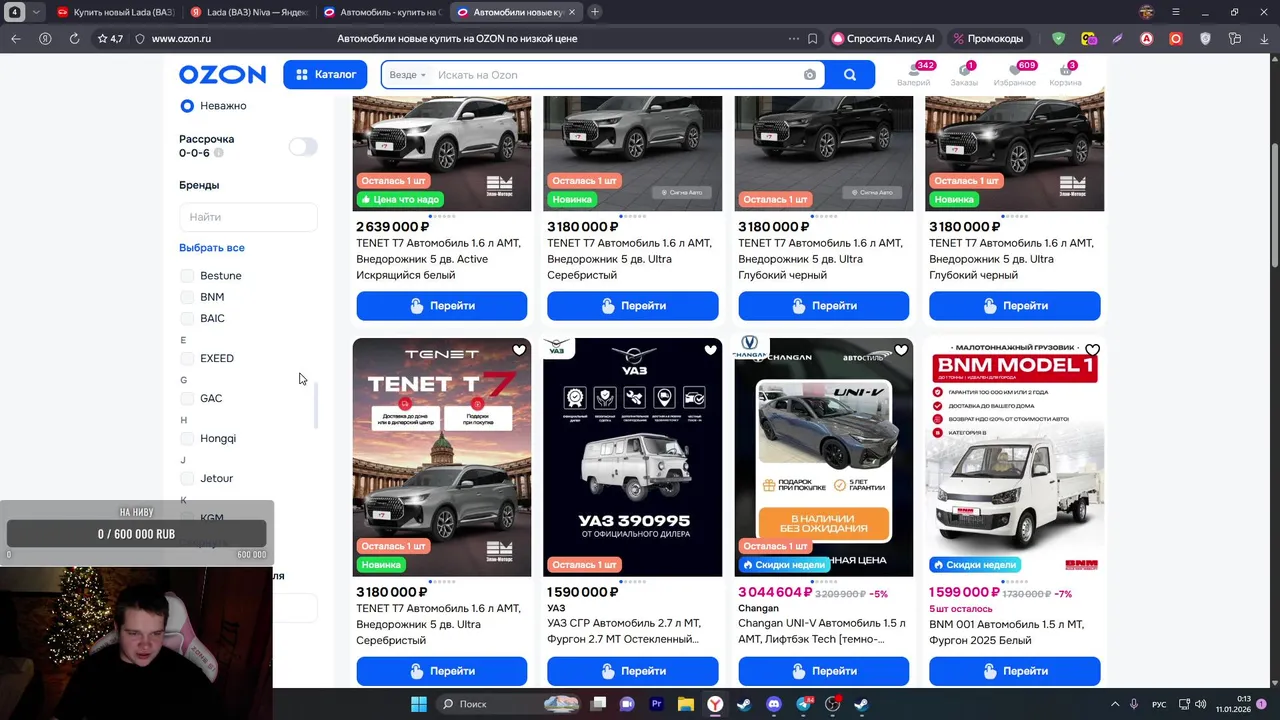1280x720 pixels.
Task: Open the Валерий profile icon
Action: point(913,74)
